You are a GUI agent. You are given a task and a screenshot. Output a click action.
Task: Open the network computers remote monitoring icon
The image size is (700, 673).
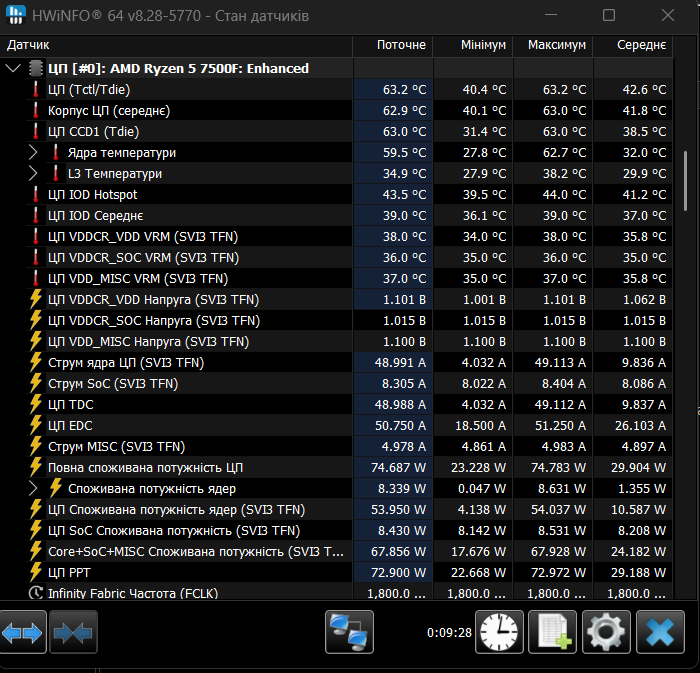click(349, 634)
